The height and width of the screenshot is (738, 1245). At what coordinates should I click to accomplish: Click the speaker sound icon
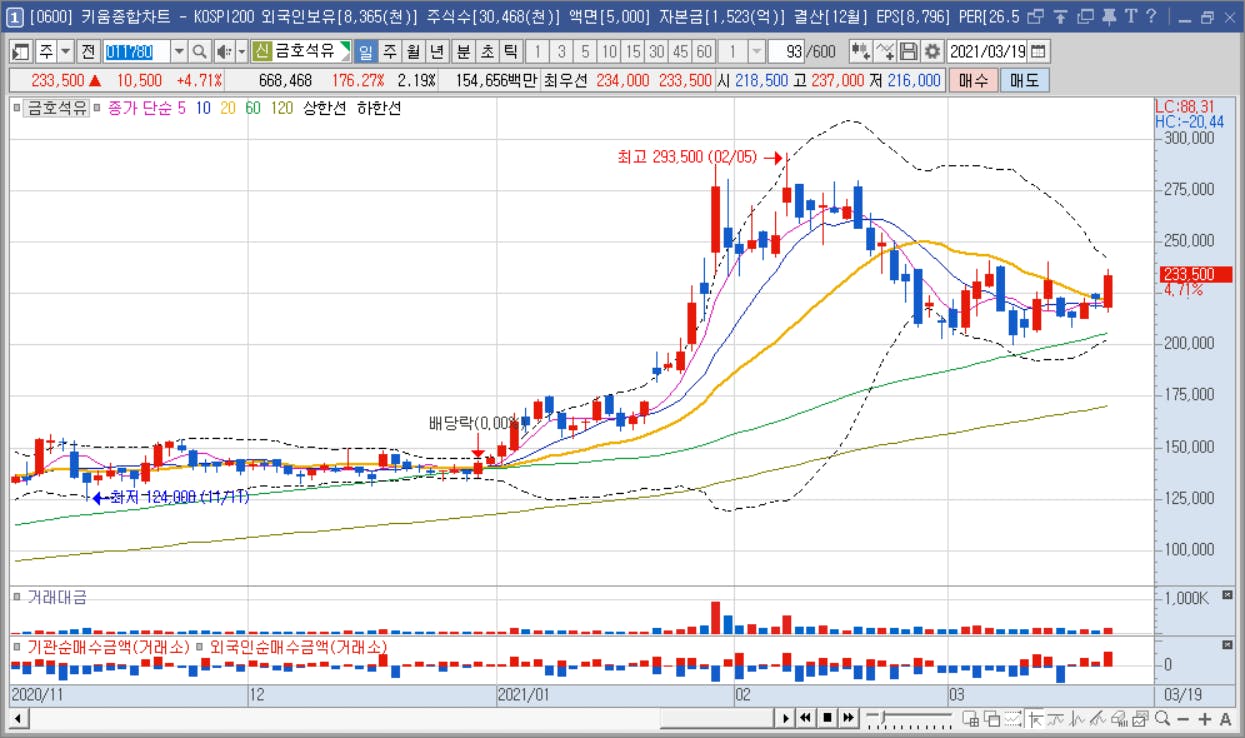tap(224, 52)
